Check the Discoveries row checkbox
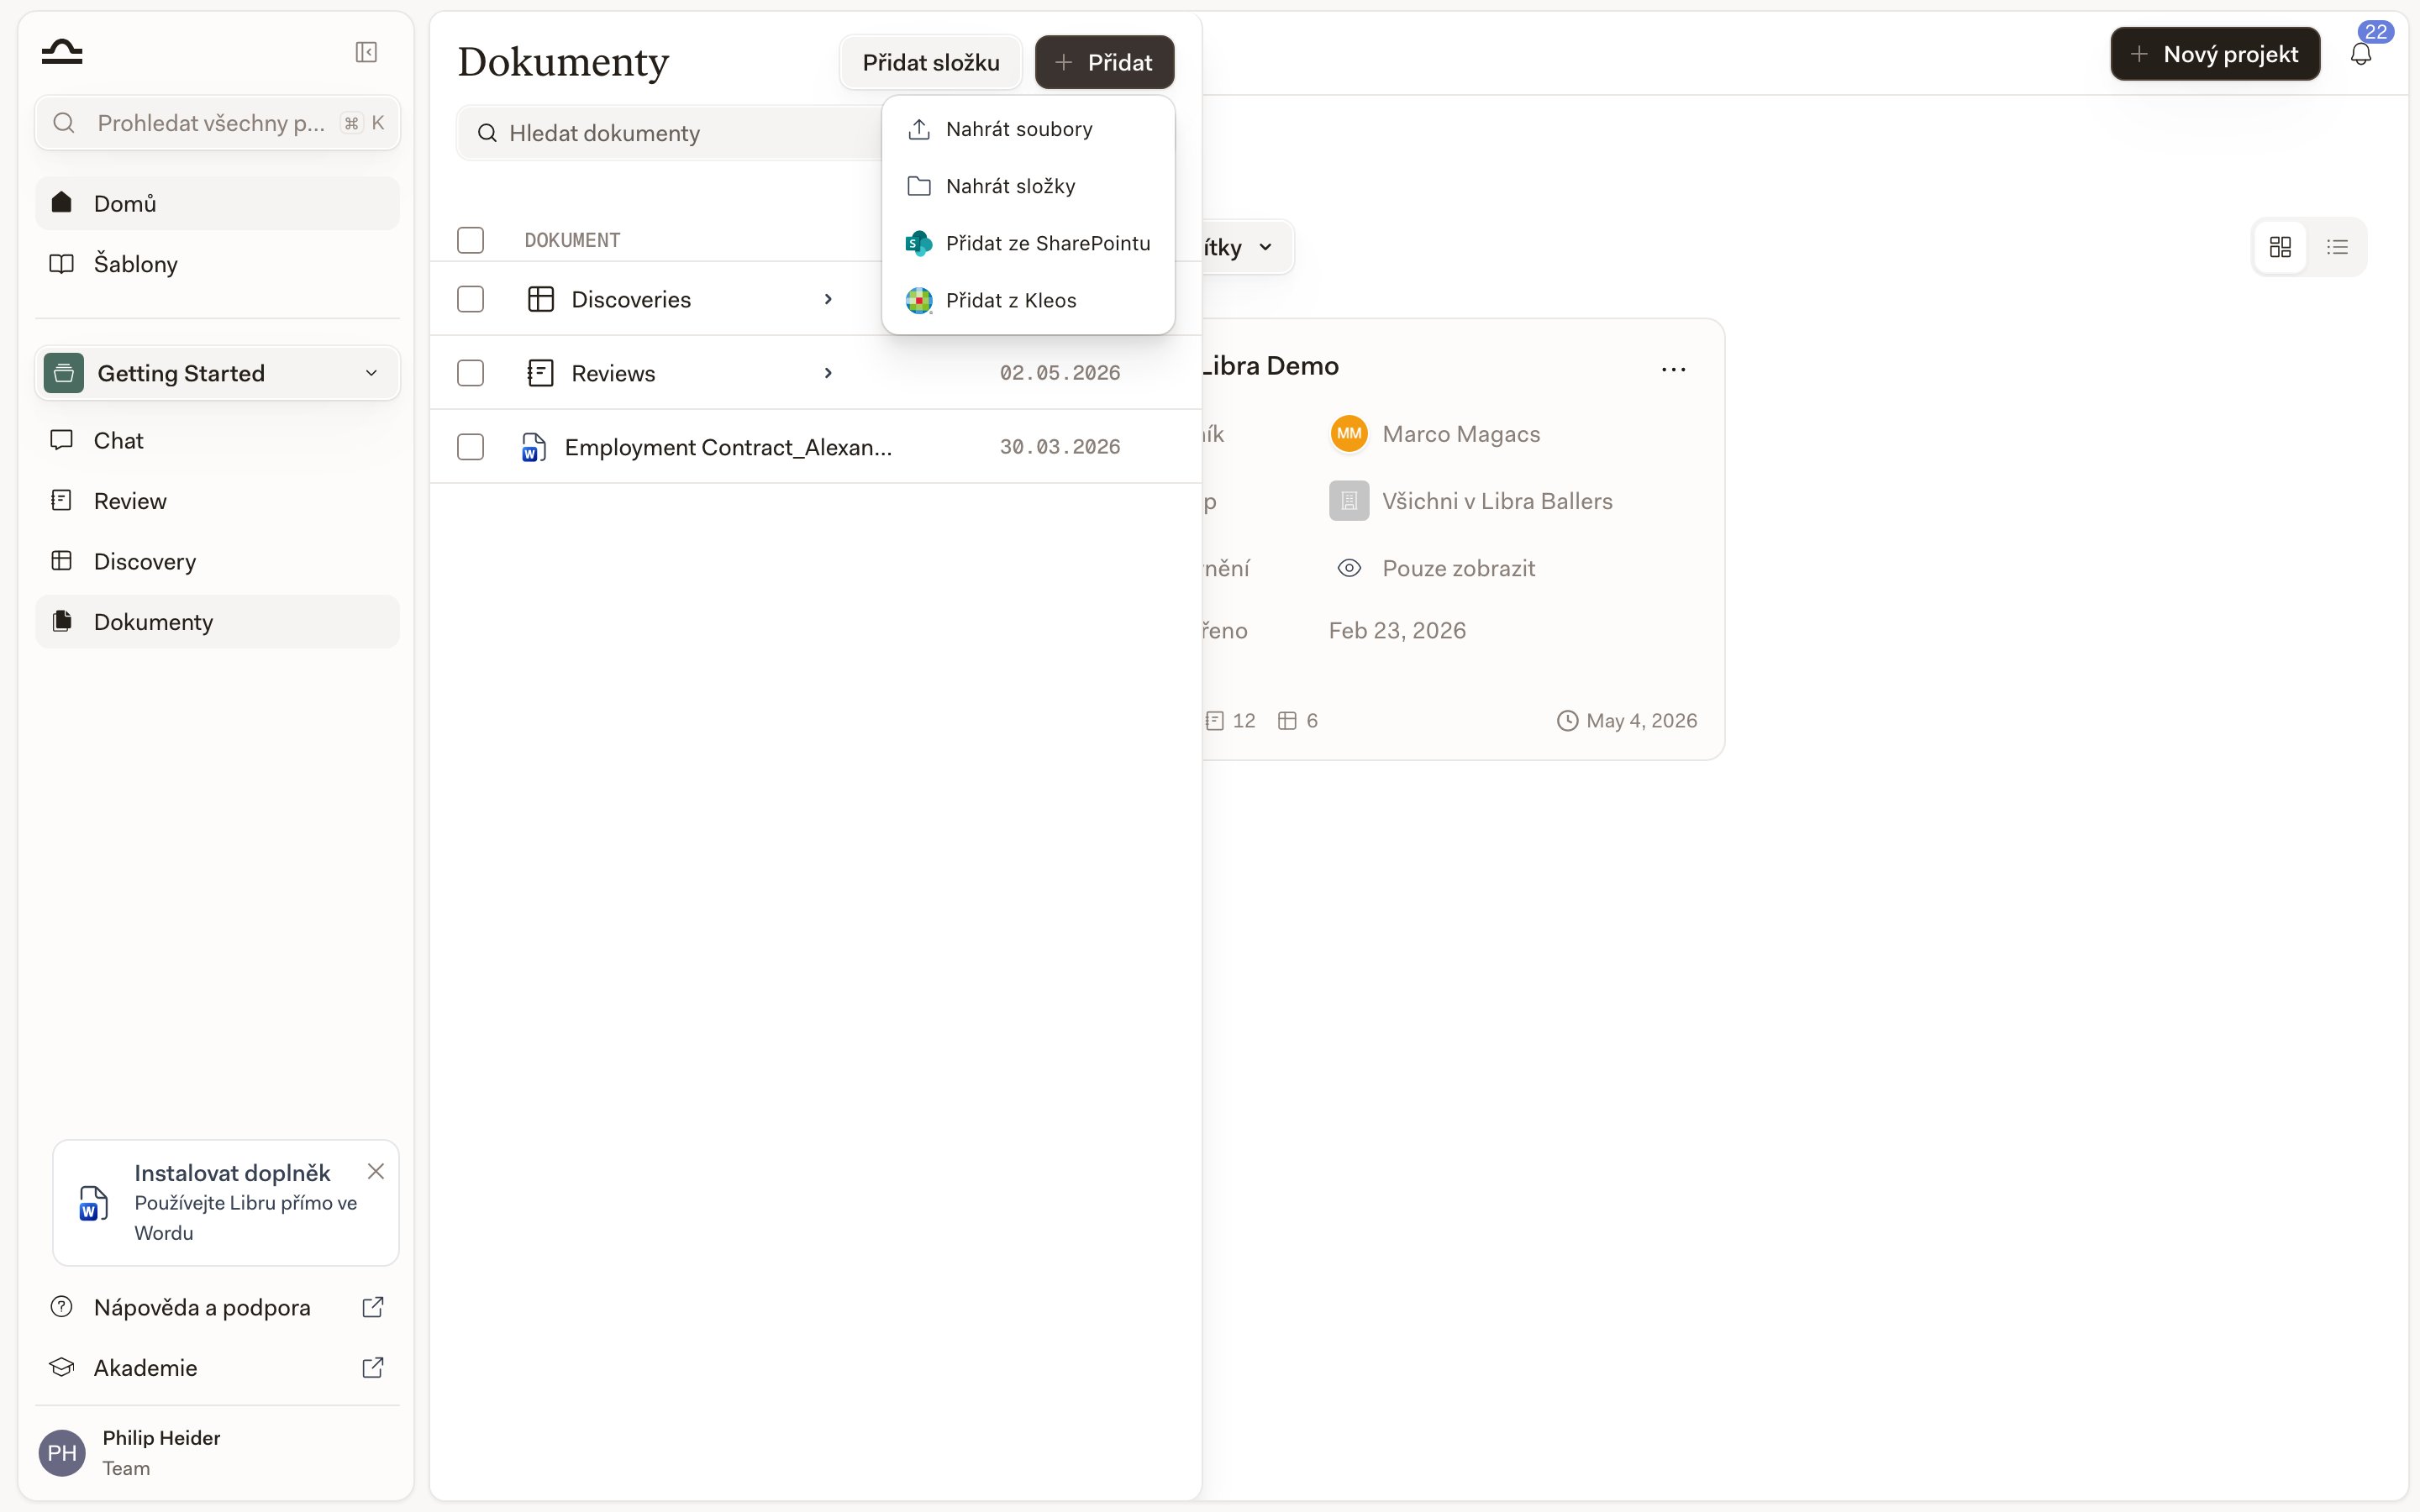This screenshot has height=1512, width=2420. click(x=470, y=299)
